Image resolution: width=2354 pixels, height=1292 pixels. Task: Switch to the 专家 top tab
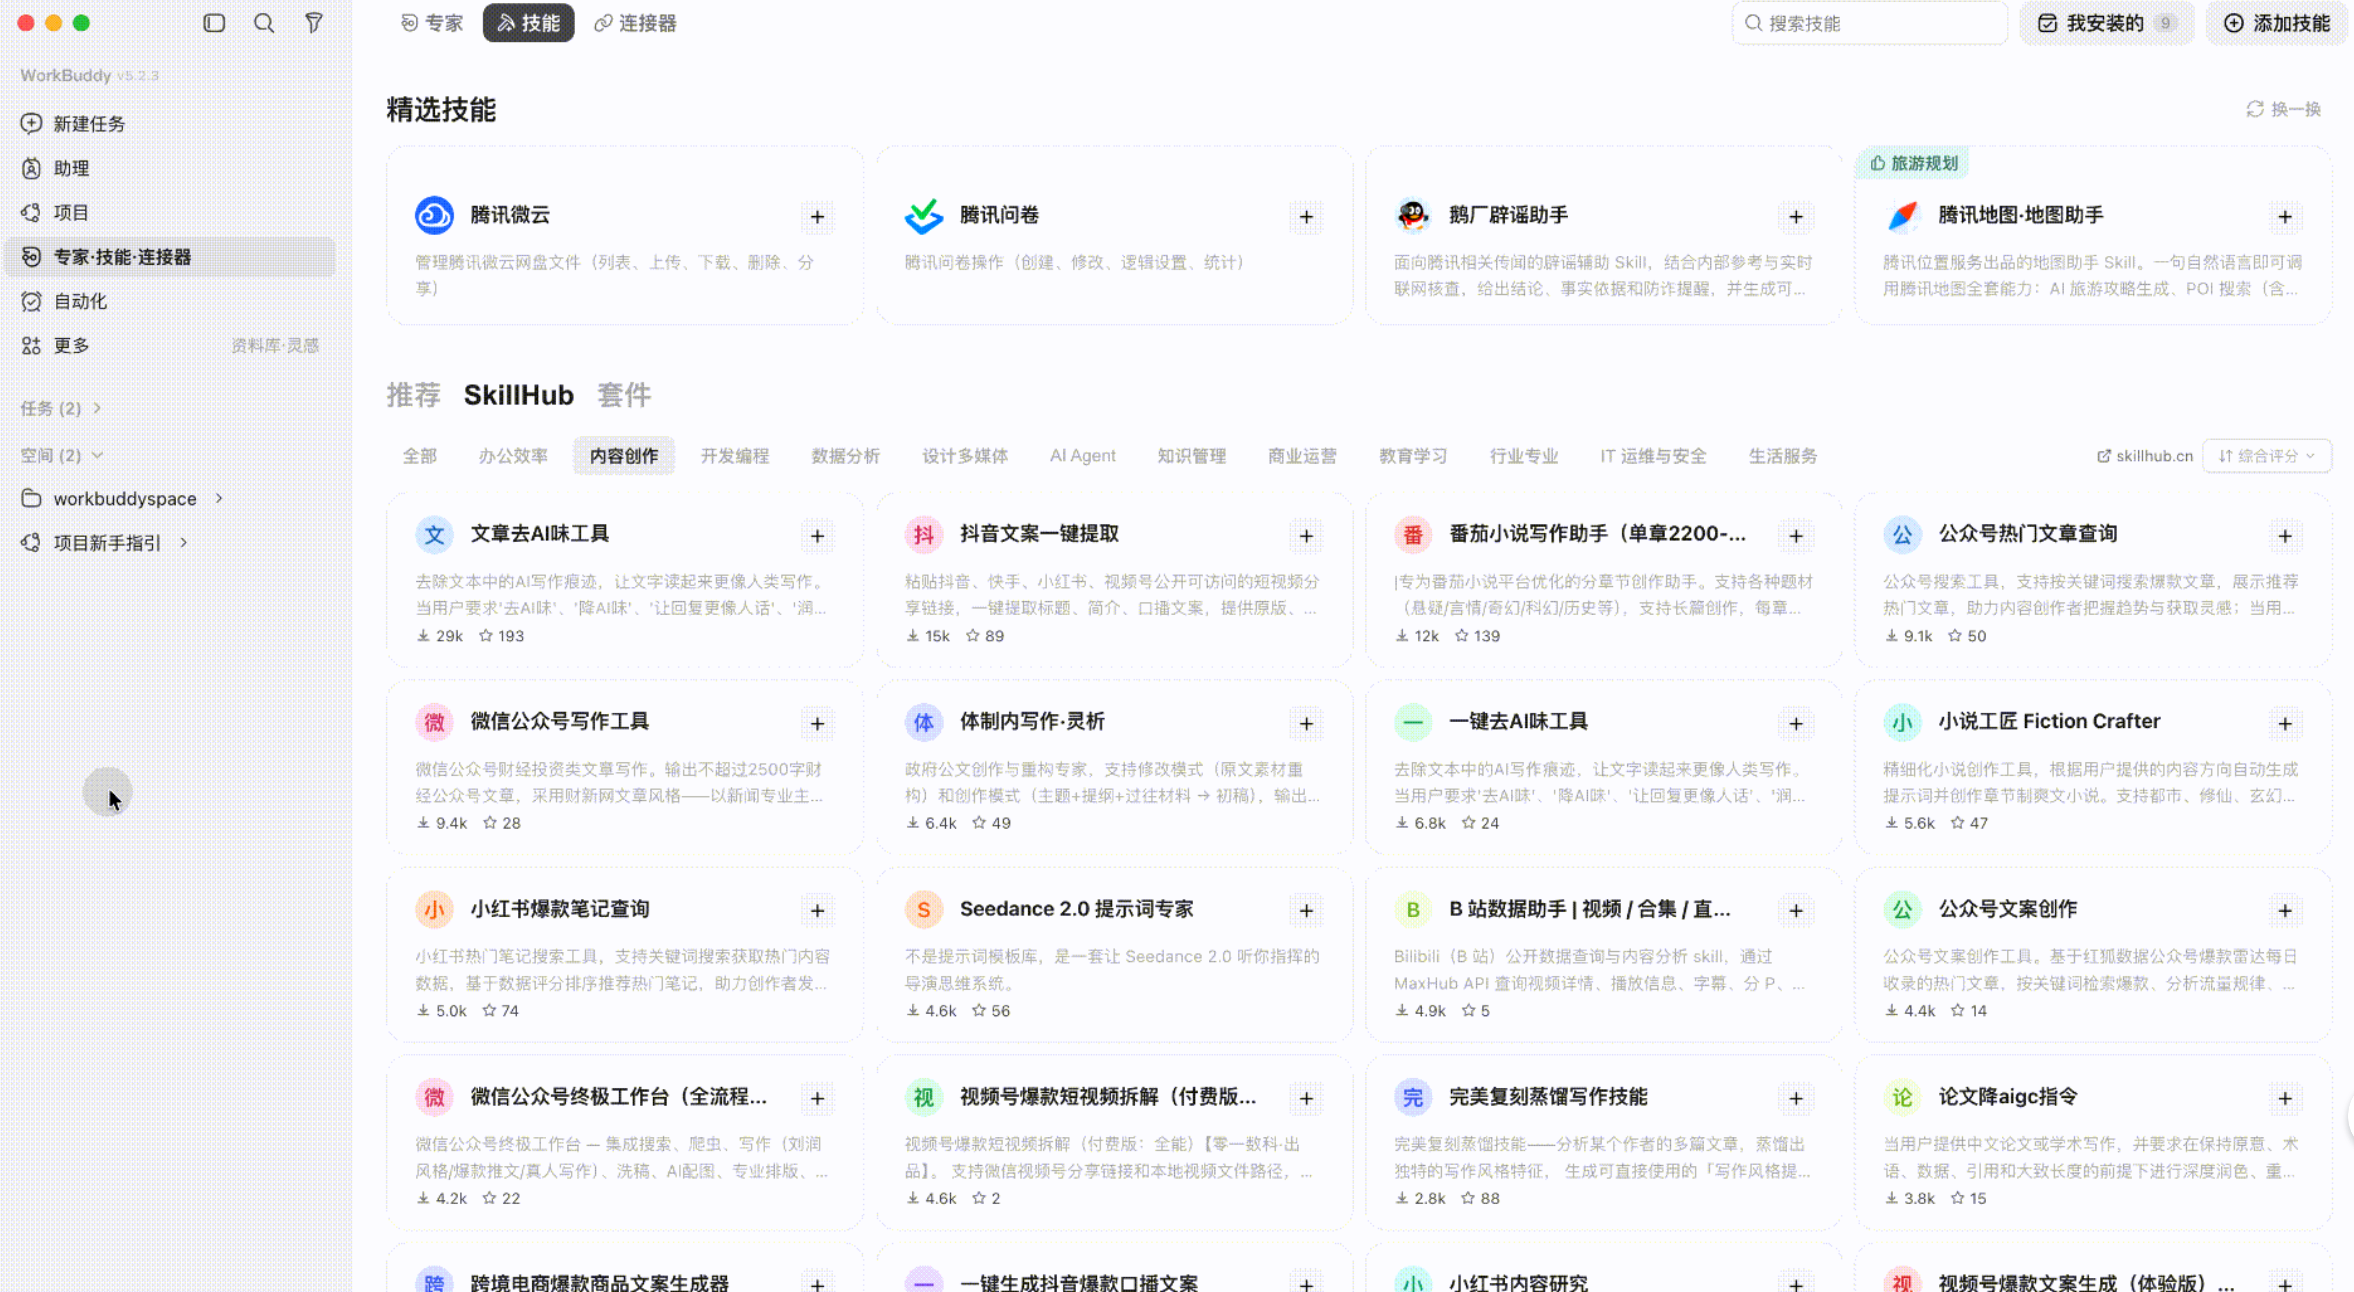[432, 23]
